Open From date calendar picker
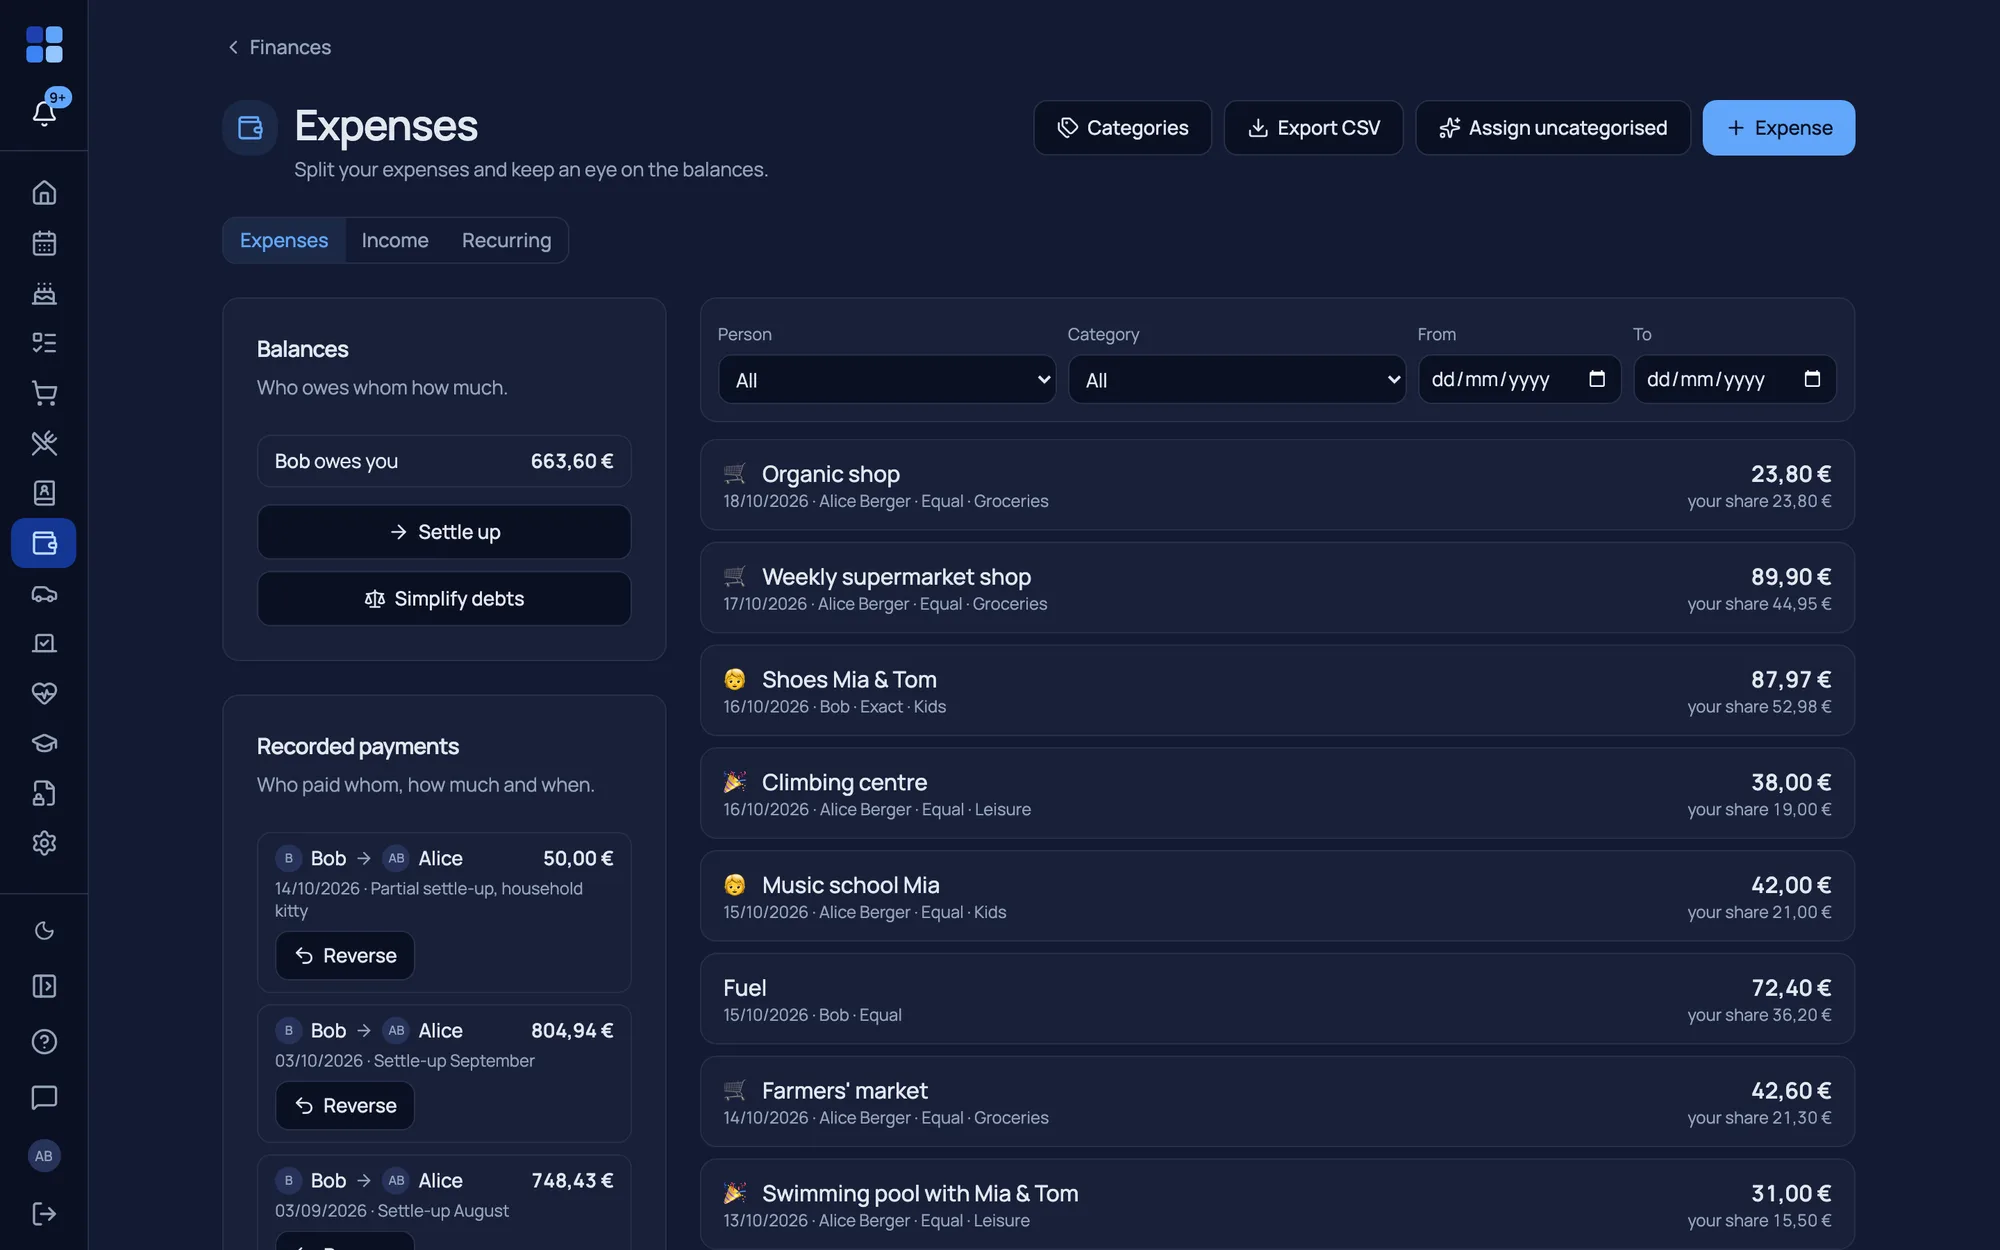Image resolution: width=2000 pixels, height=1250 pixels. (x=1597, y=379)
